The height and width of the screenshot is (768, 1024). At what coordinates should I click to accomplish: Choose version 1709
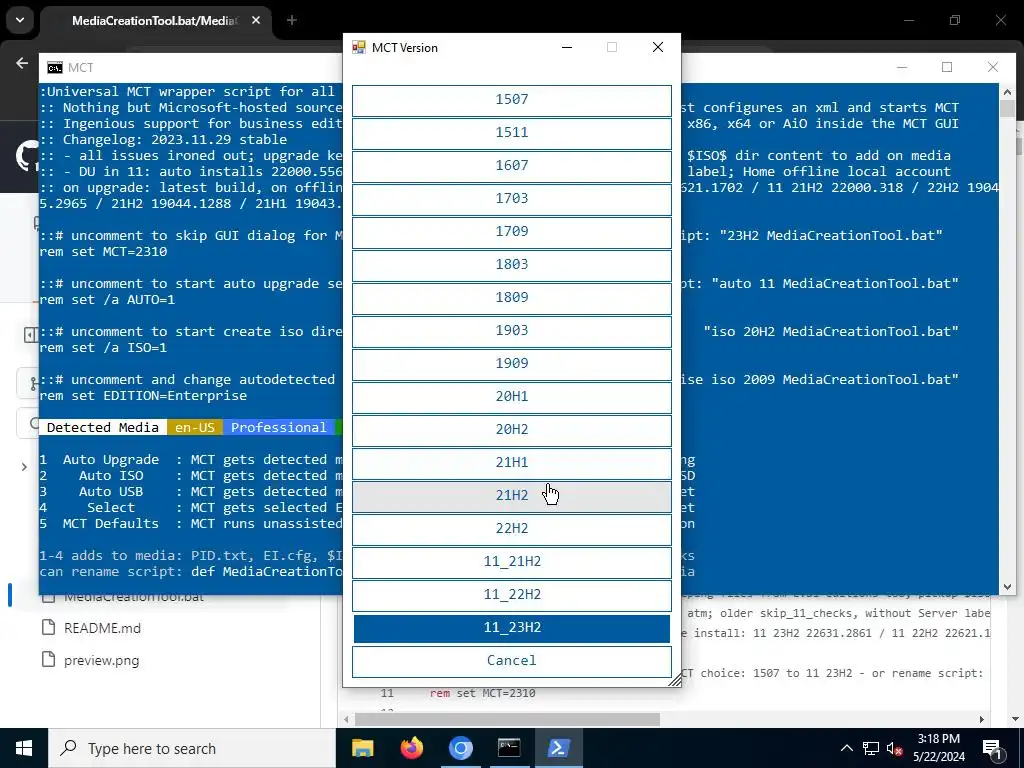click(x=511, y=232)
